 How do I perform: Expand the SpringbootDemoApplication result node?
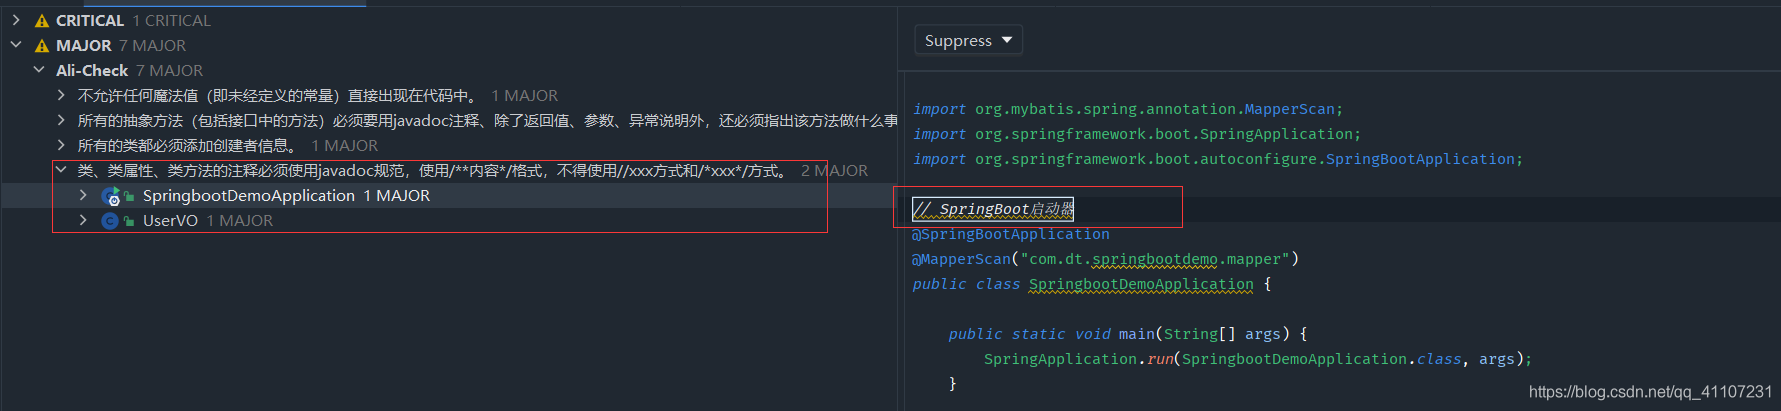(x=84, y=195)
